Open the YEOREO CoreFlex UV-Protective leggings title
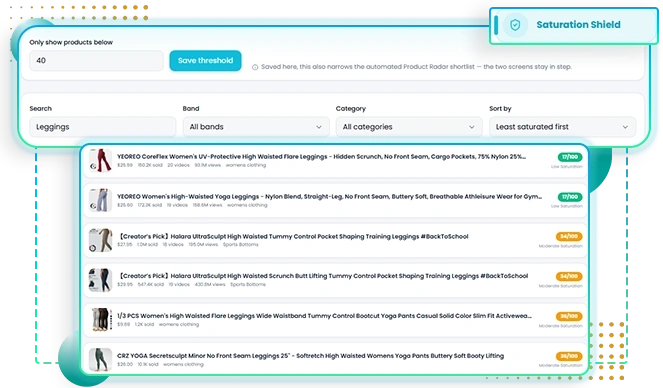This screenshot has width=663, height=388. click(321, 156)
